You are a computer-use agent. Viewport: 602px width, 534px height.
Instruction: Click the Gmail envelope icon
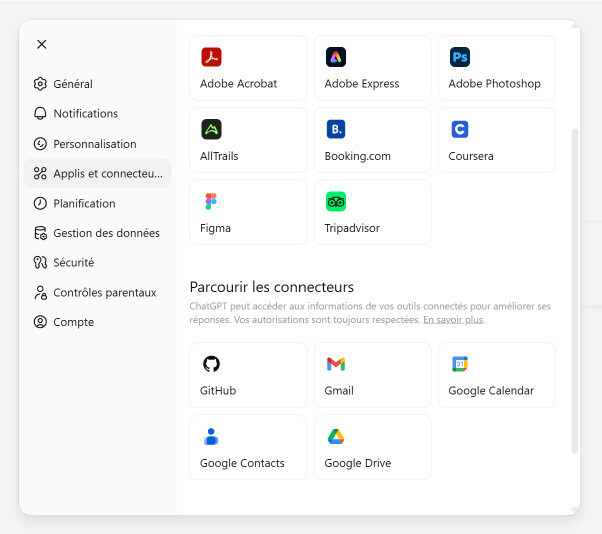click(336, 364)
